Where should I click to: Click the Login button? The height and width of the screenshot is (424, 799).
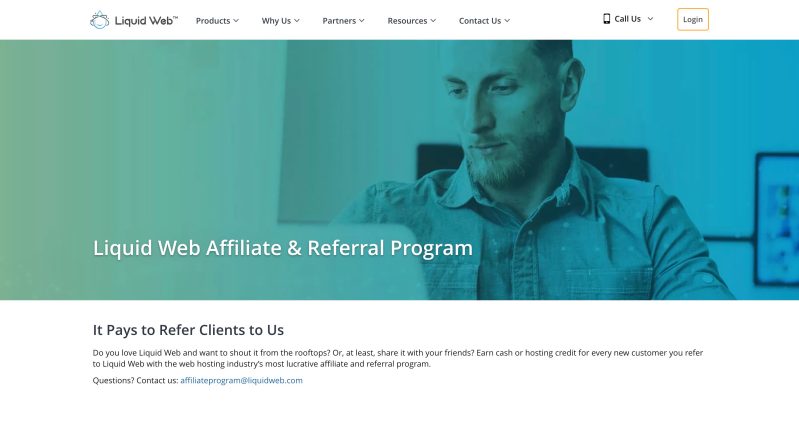pos(693,19)
